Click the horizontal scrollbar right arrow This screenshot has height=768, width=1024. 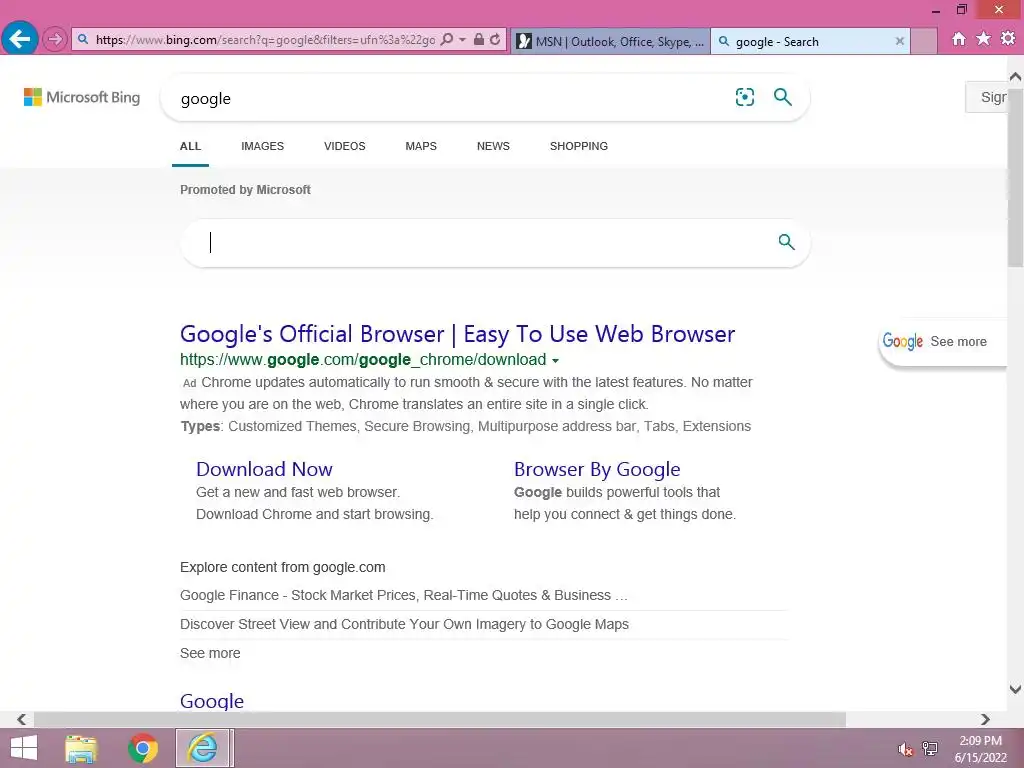tap(985, 720)
